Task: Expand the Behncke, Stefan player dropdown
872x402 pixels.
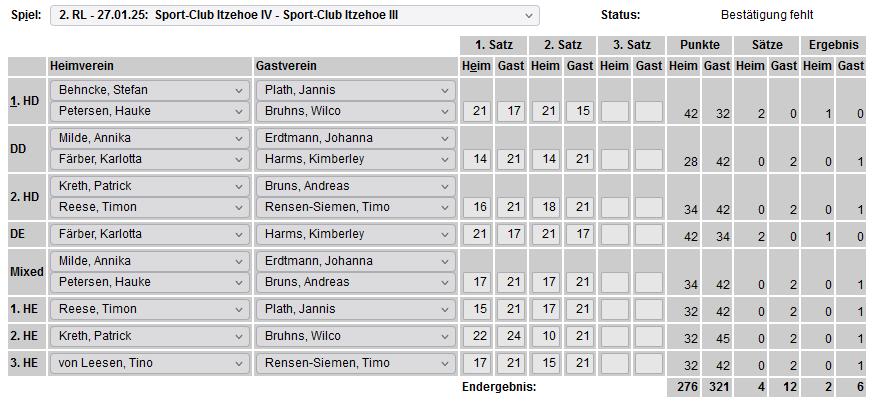Action: pos(149,90)
